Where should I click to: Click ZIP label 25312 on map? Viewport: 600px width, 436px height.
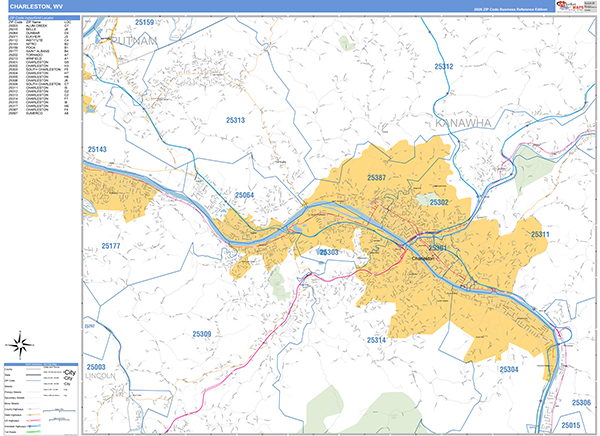click(443, 67)
